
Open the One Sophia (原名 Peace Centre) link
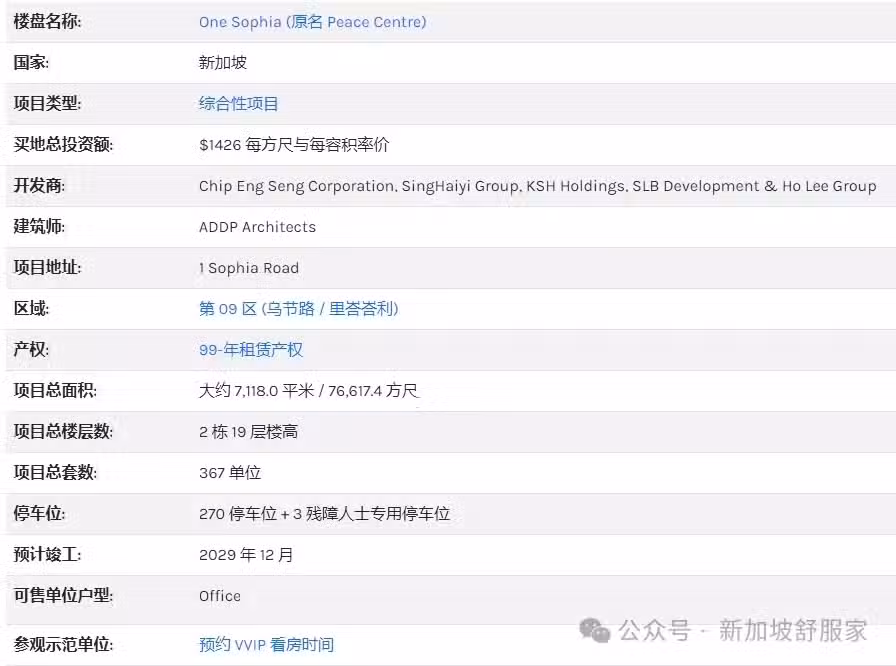tap(313, 22)
